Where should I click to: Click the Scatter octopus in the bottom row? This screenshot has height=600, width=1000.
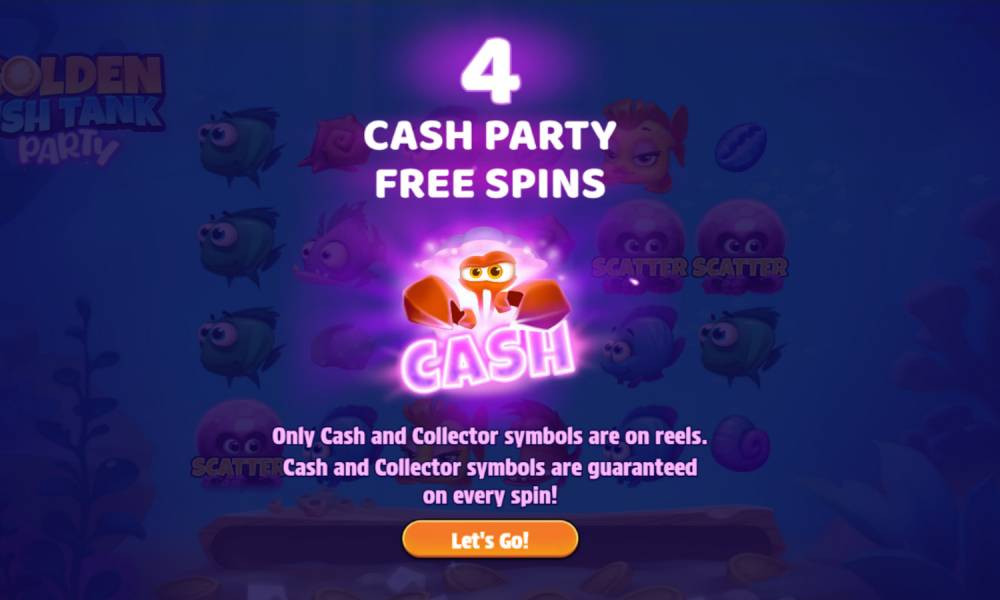click(x=239, y=443)
